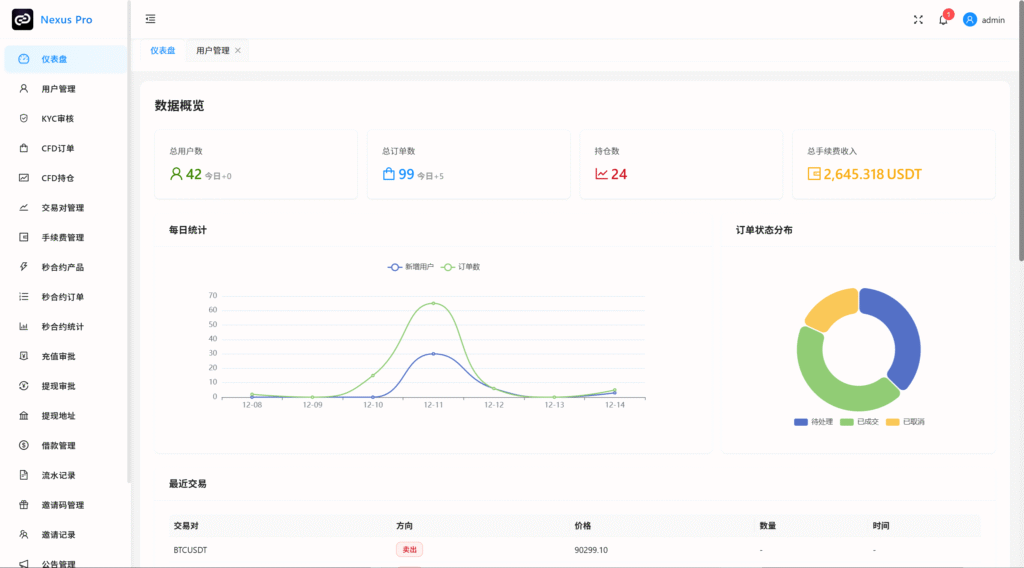
Task: Open 交易对管理 in the sidebar menu
Action: pos(62,208)
